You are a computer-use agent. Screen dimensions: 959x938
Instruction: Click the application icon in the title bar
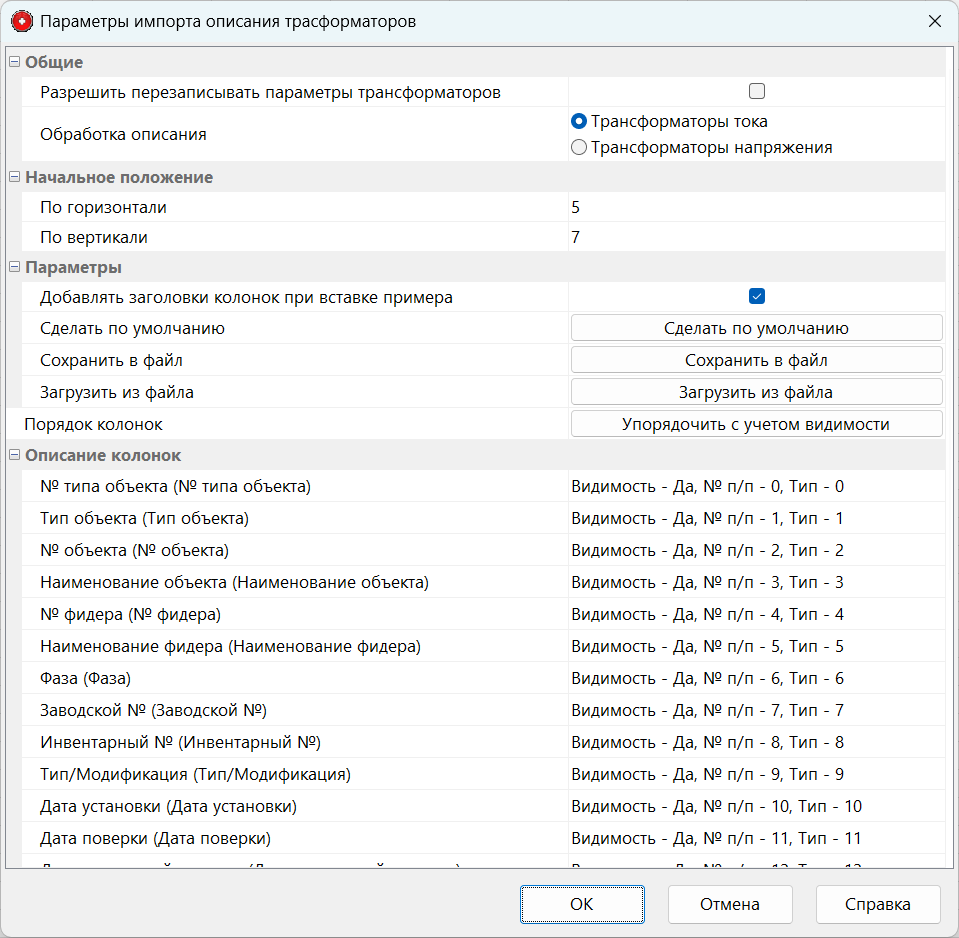pos(21,20)
